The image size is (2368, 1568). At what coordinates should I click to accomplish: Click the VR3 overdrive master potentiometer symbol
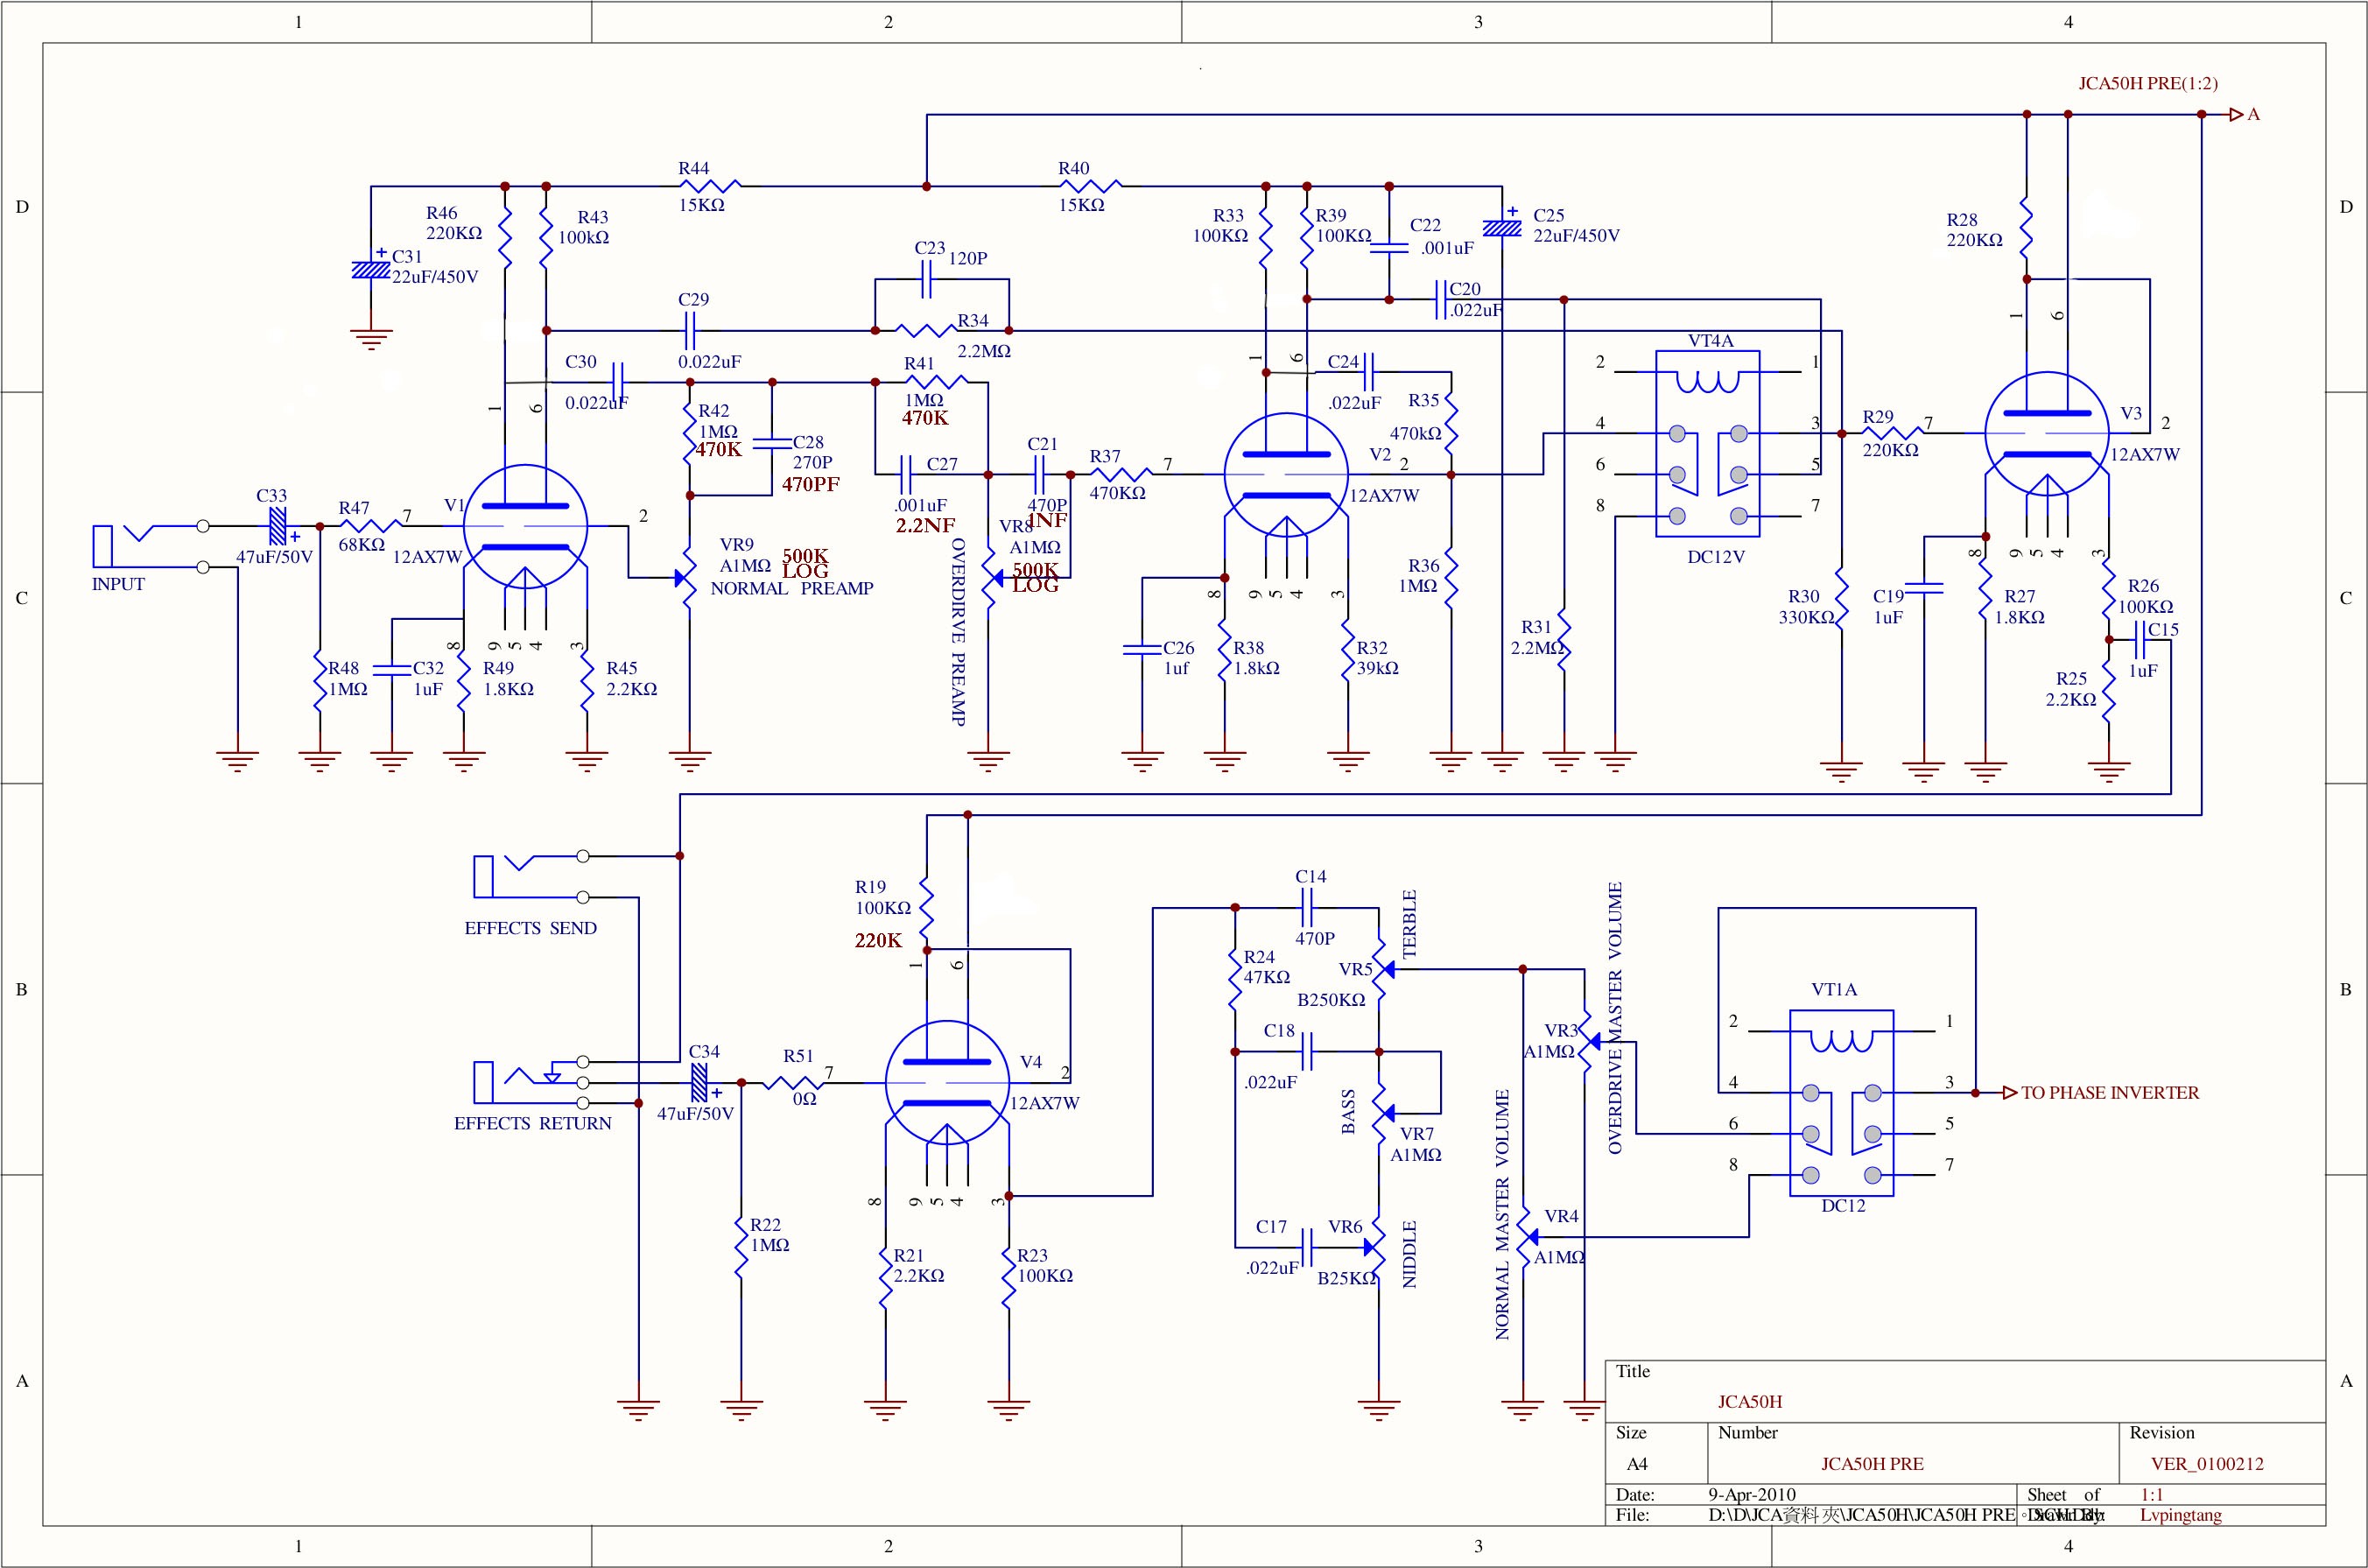1590,1041
